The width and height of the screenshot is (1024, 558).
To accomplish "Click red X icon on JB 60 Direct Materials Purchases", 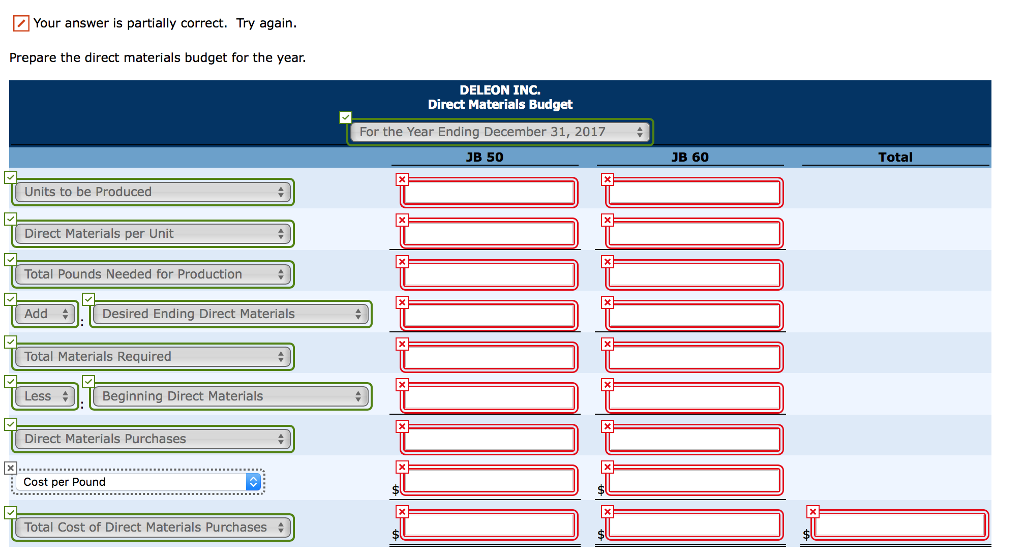I will tap(607, 426).
